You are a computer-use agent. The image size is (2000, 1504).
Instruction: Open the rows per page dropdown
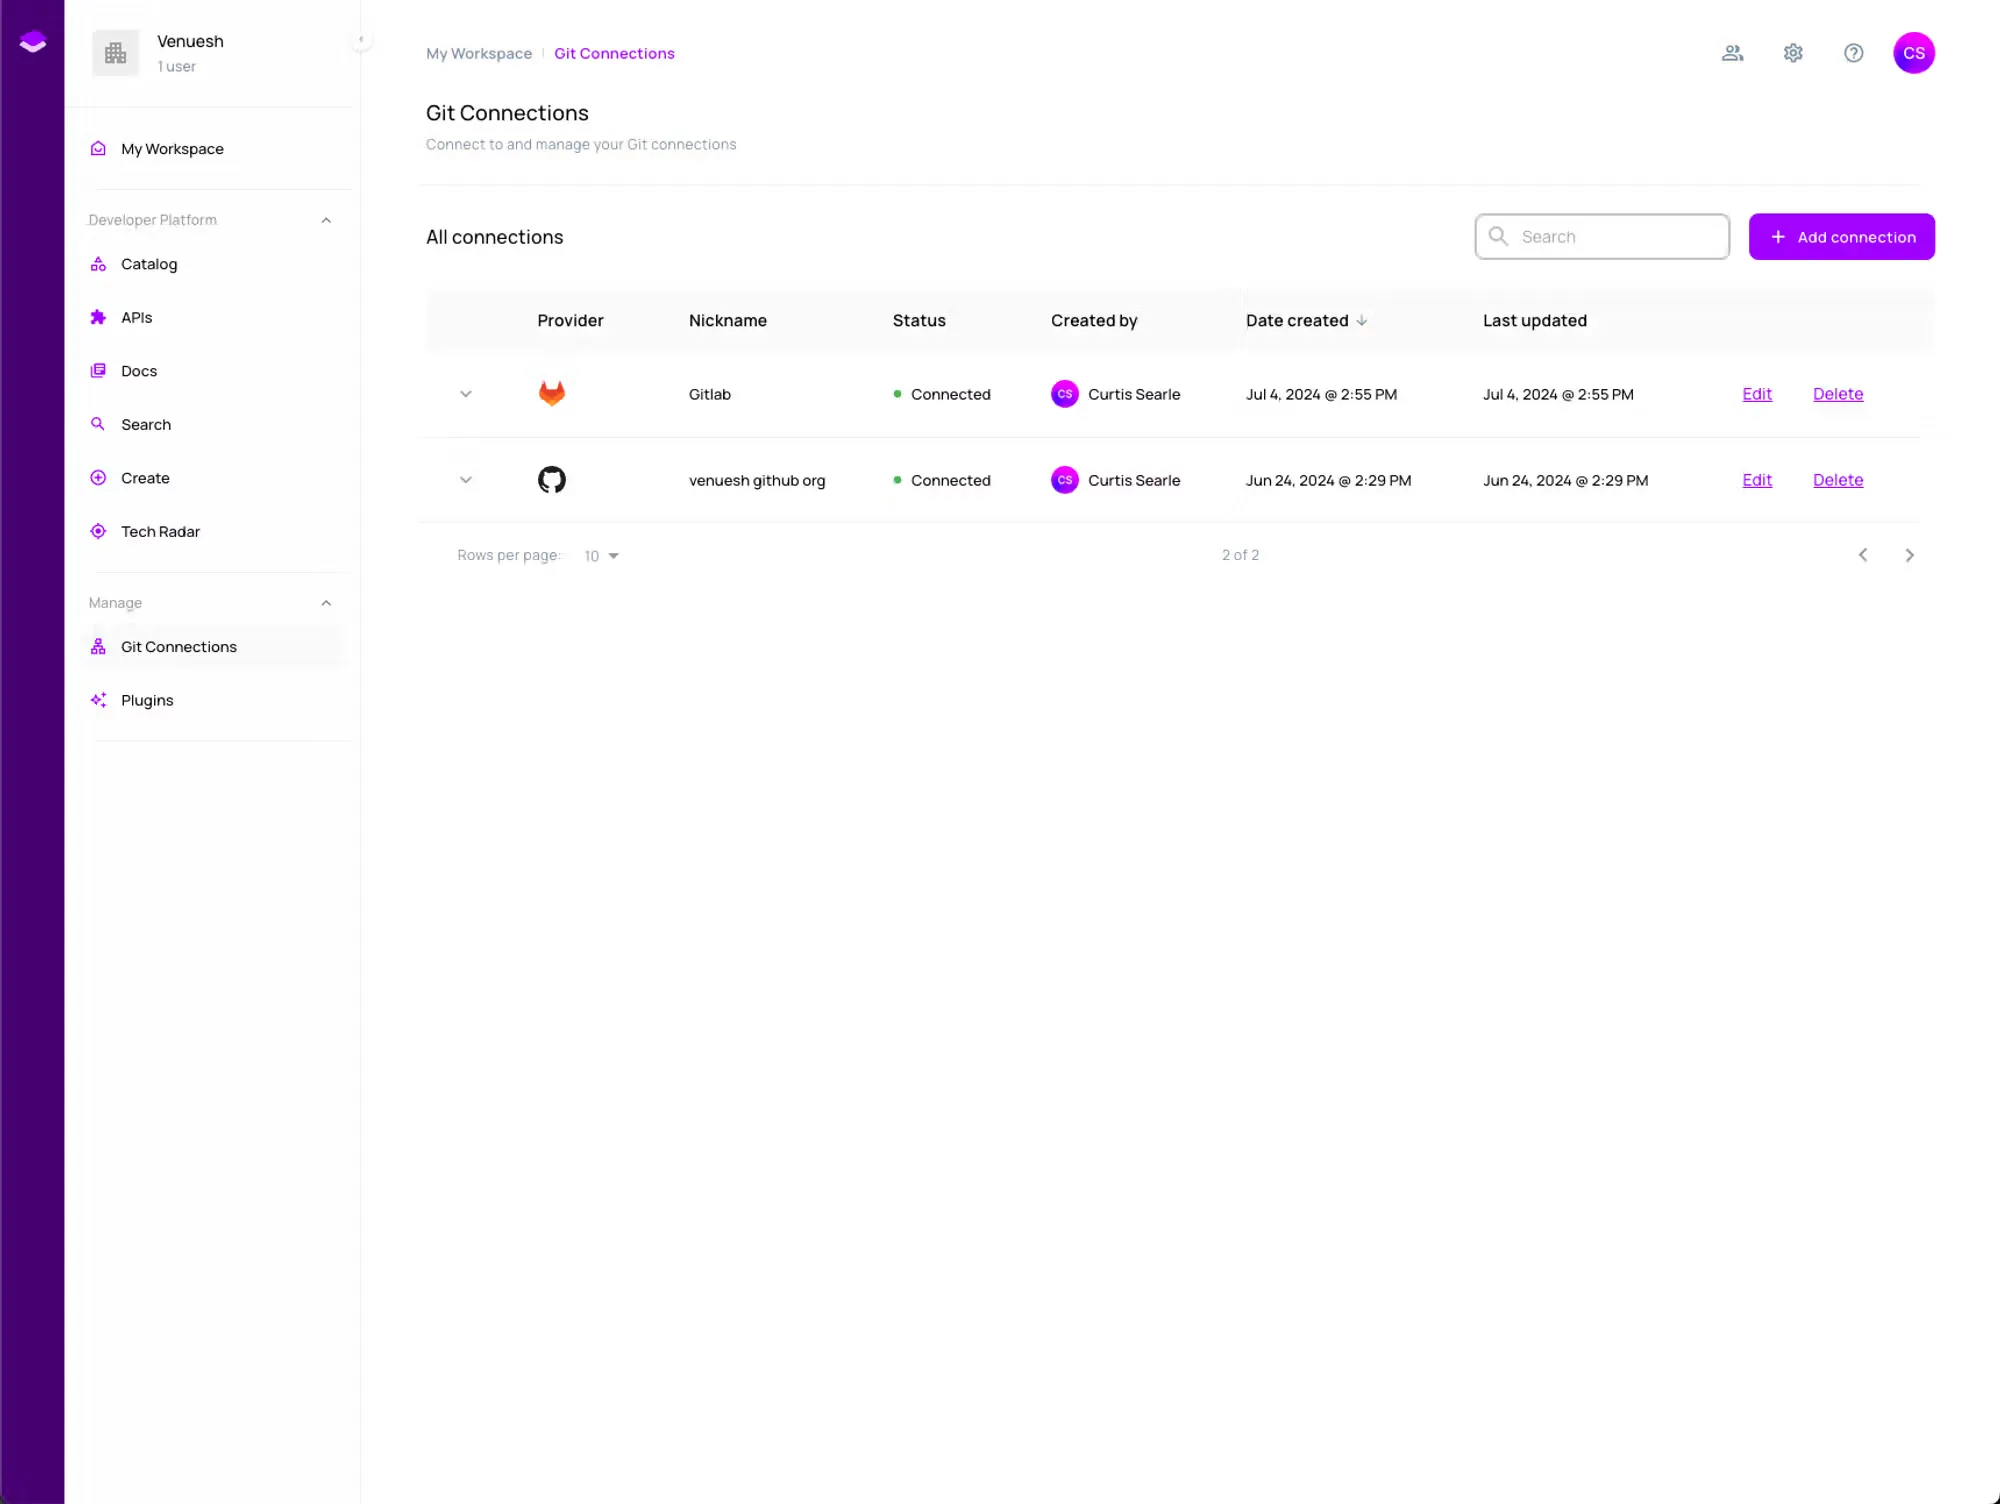click(601, 556)
